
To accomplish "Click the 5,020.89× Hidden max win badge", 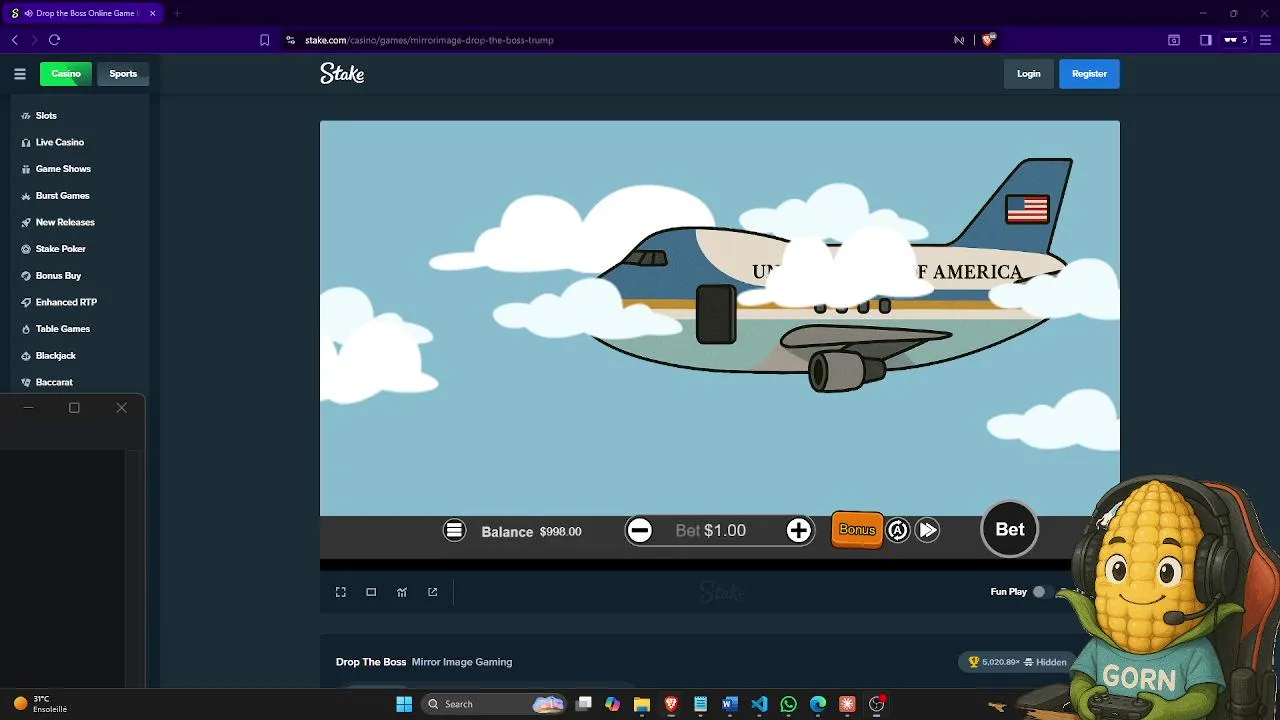I will click(1017, 662).
